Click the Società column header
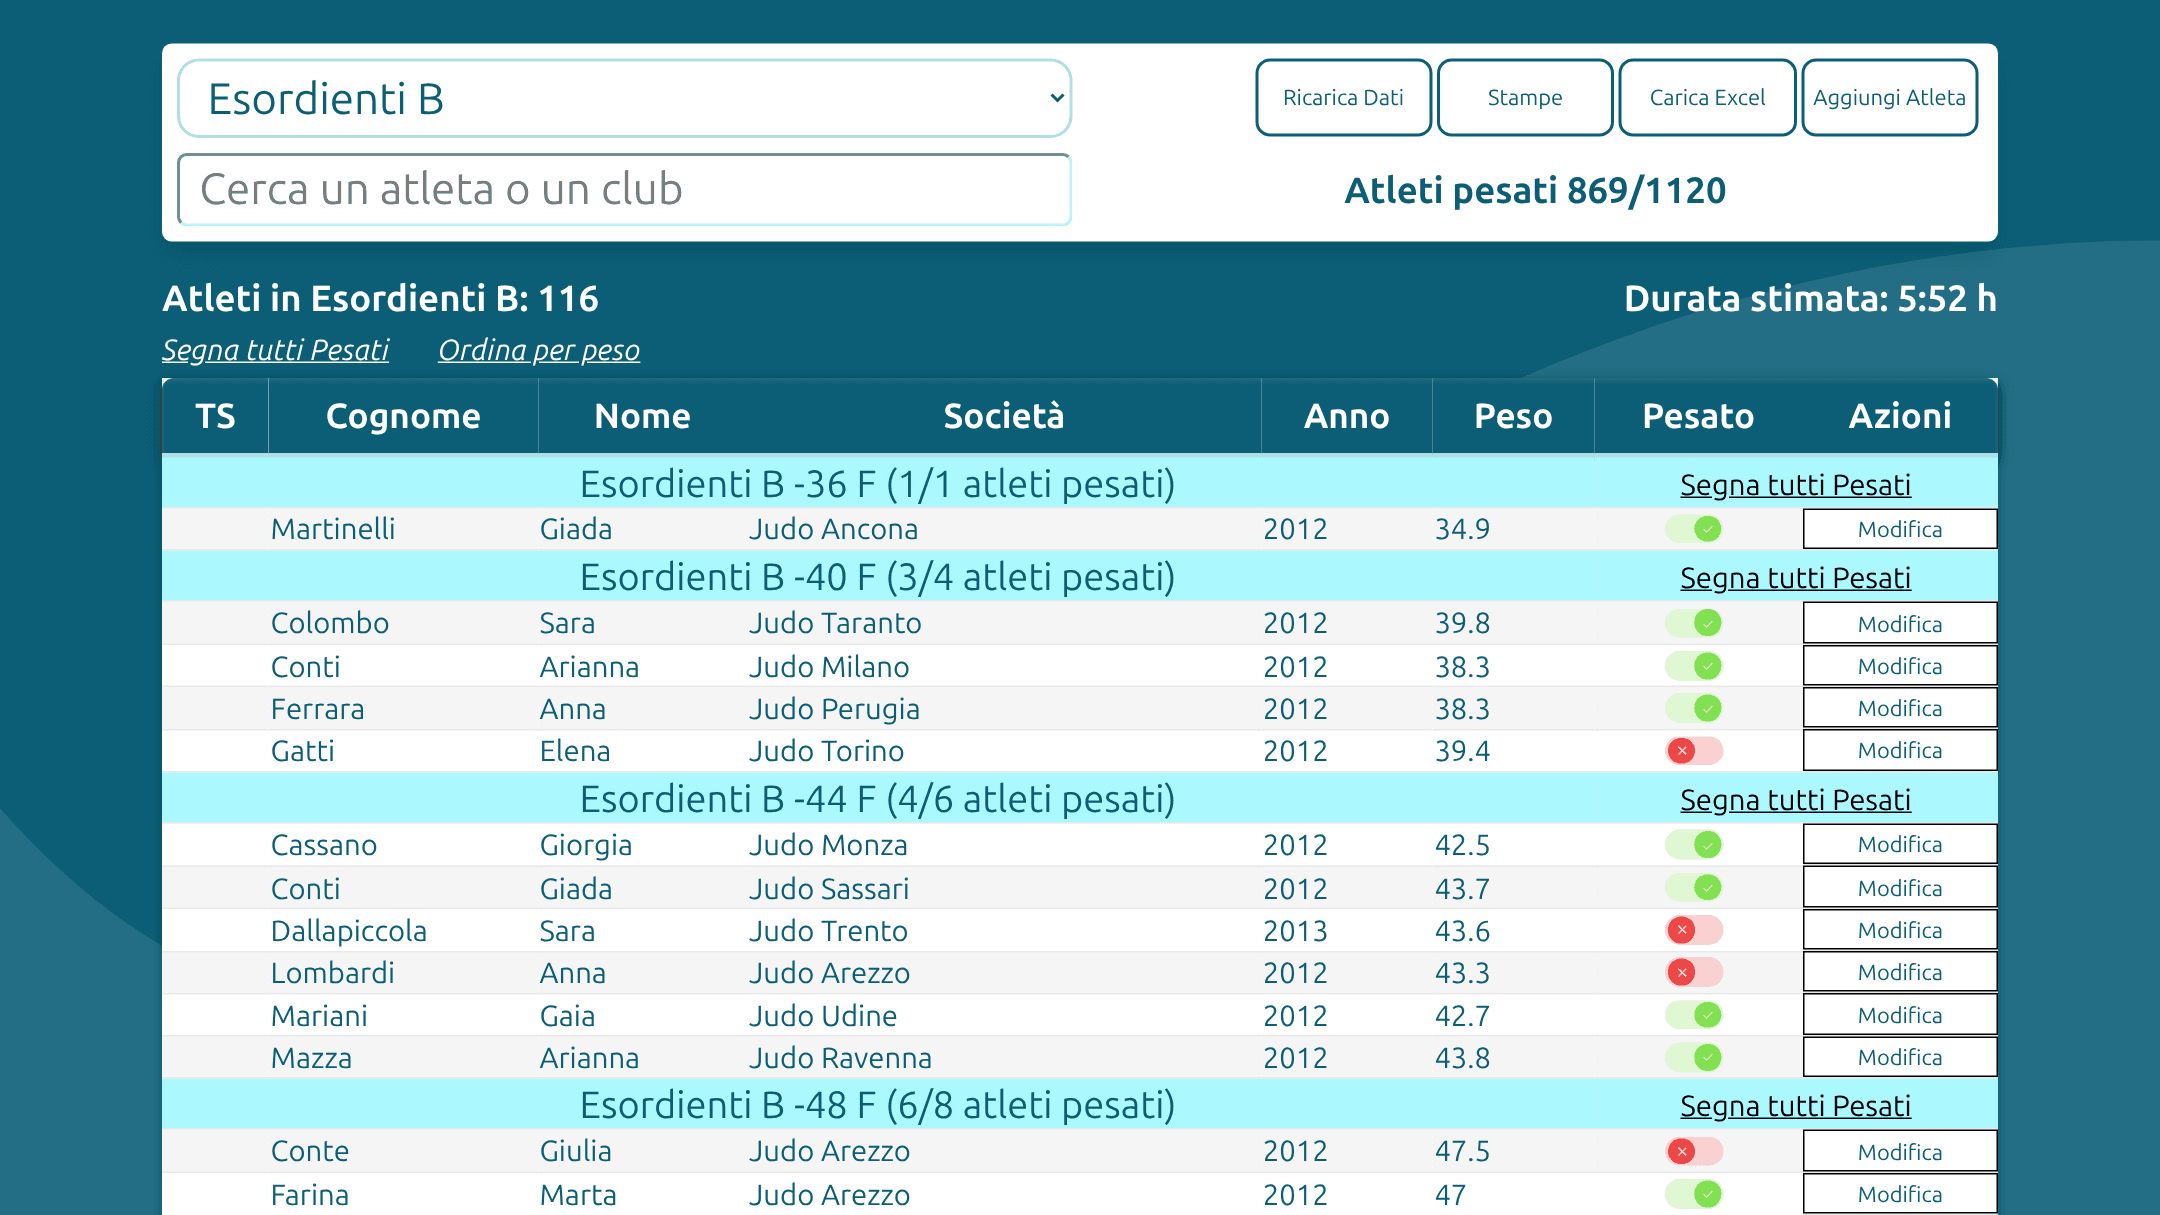This screenshot has width=2160, height=1215. (x=1004, y=416)
